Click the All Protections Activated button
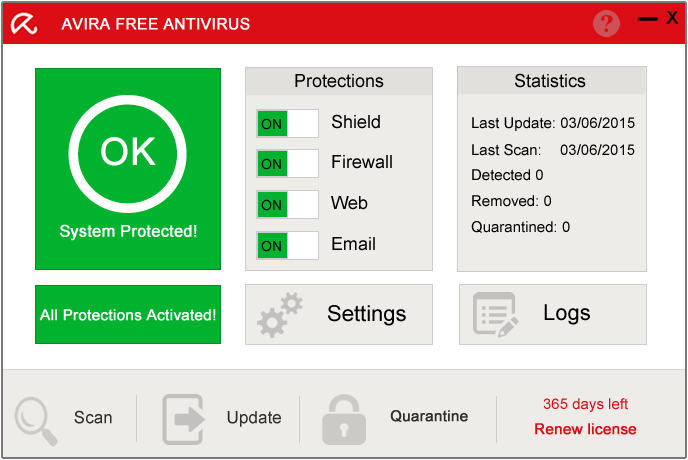The image size is (688, 460). point(128,314)
